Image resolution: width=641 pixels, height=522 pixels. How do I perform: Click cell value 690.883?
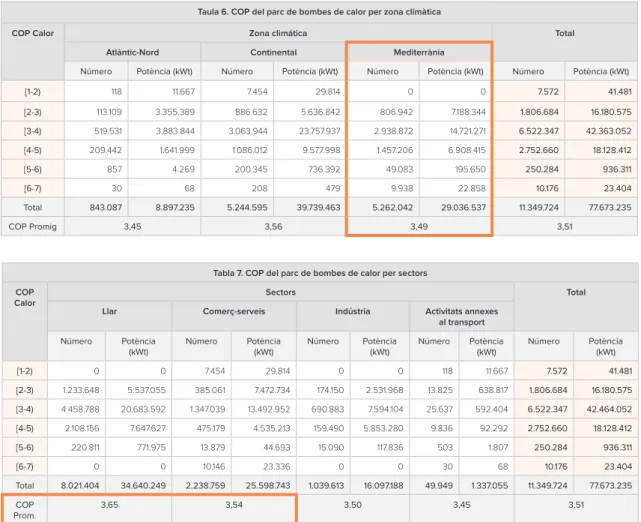point(327,409)
